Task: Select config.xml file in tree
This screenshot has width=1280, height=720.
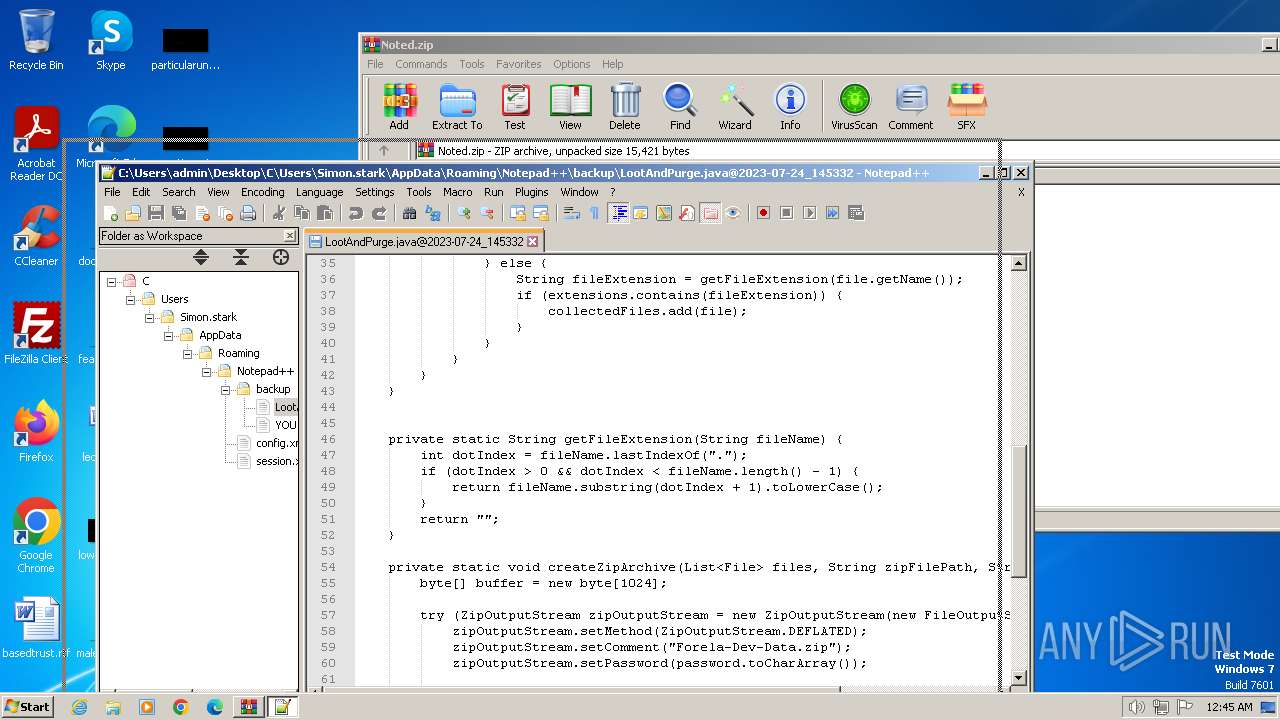Action: (x=269, y=443)
